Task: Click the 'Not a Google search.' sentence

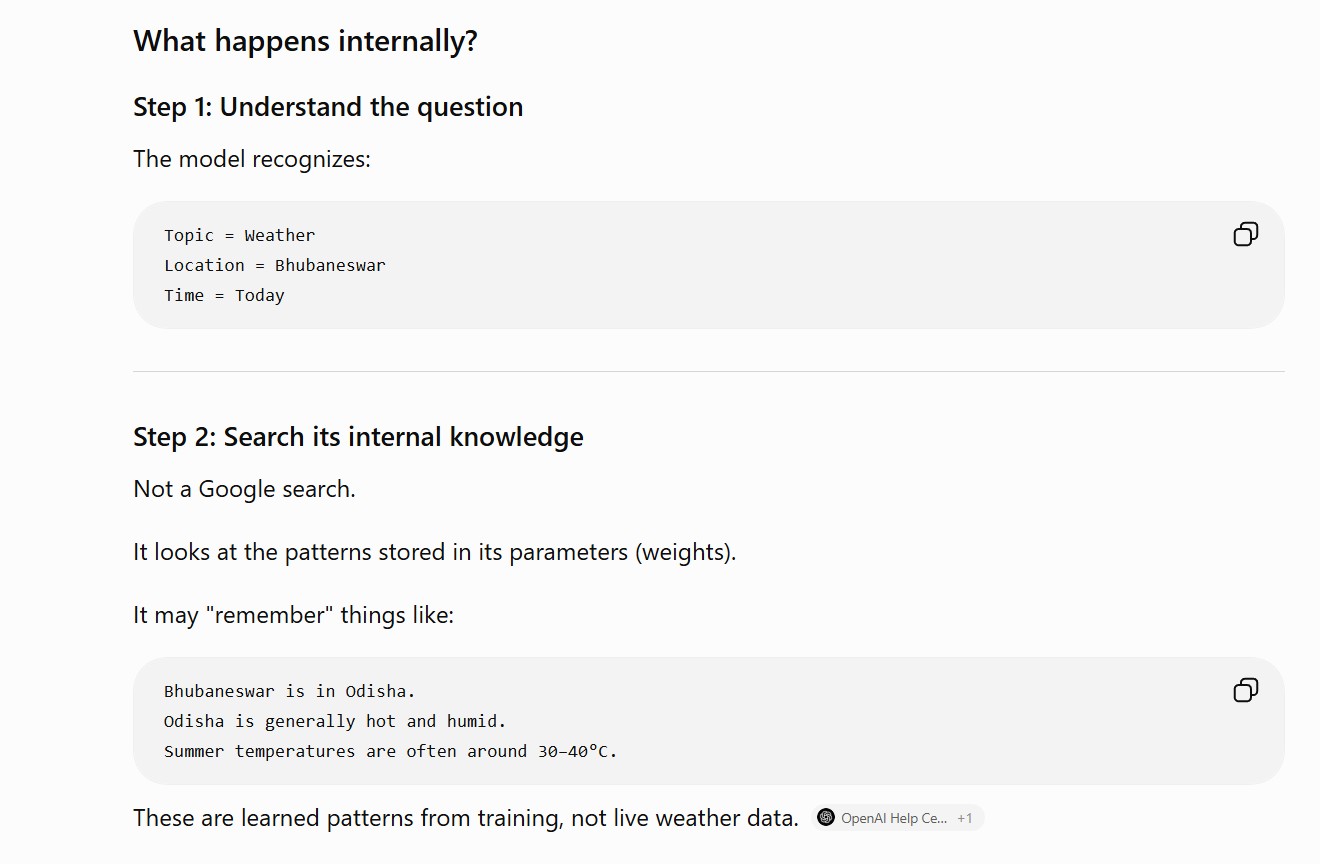Action: [x=244, y=489]
